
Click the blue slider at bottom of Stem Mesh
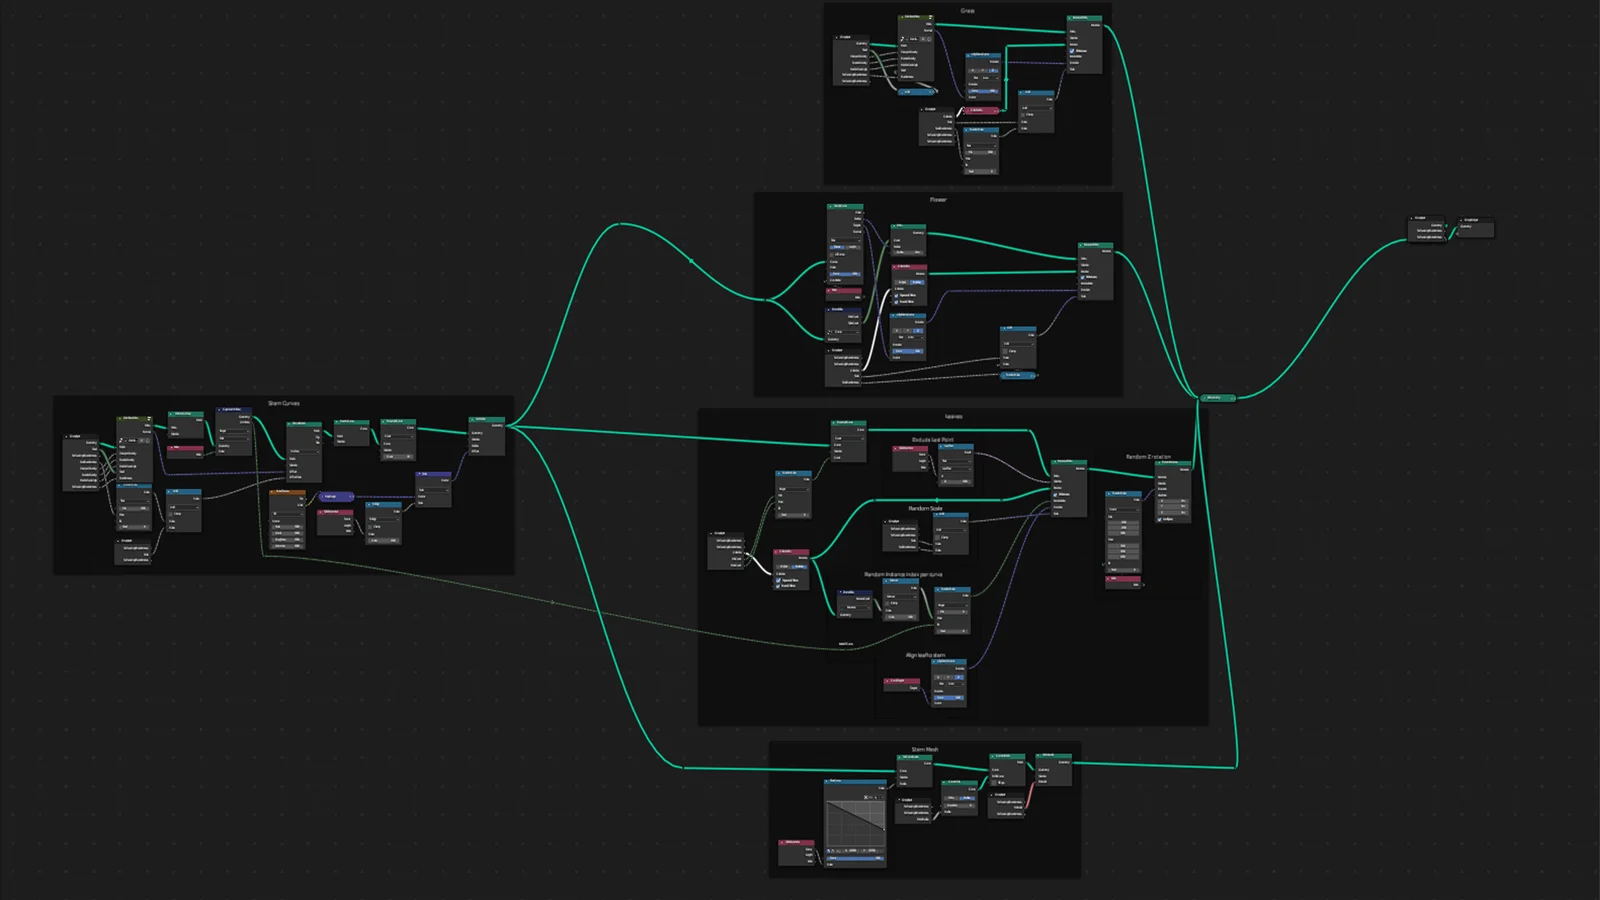click(855, 858)
